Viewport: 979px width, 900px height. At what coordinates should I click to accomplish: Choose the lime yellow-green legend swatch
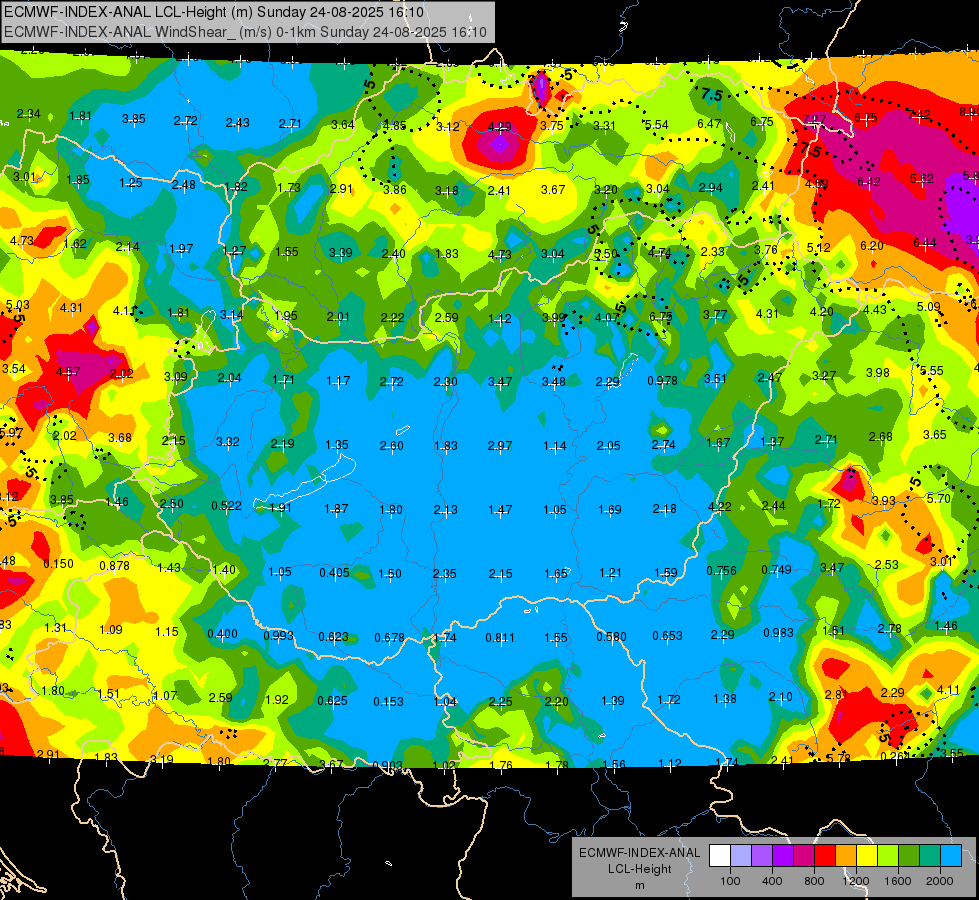[888, 855]
